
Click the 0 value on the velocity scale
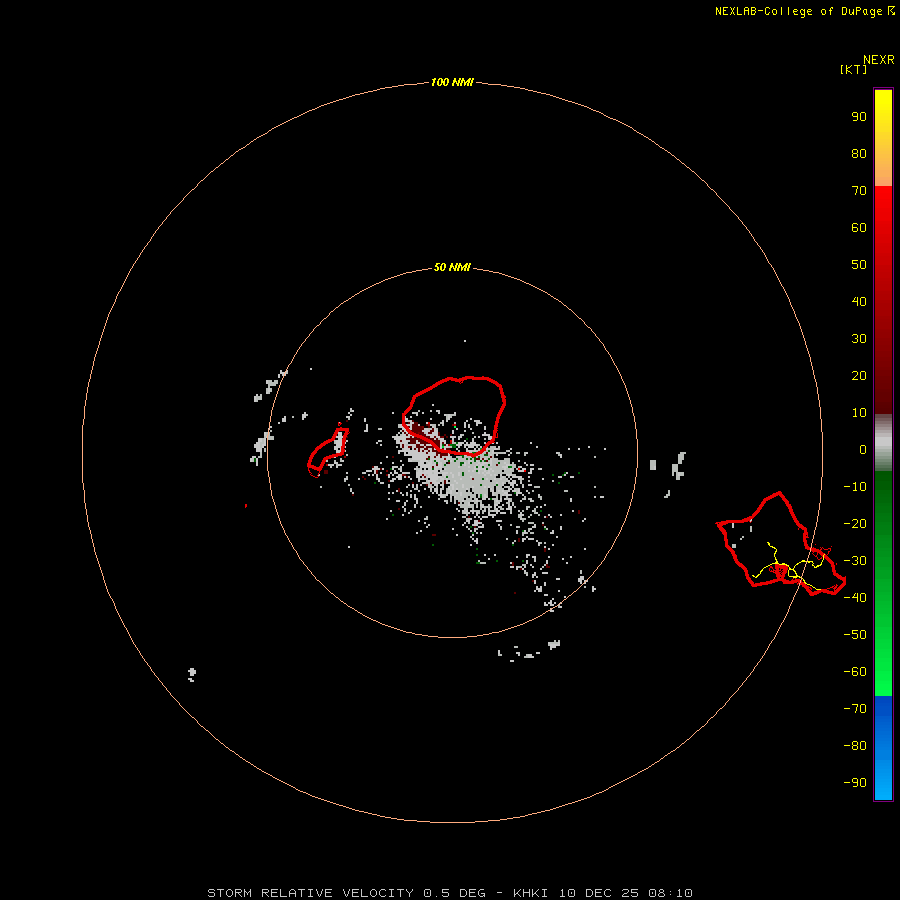click(863, 450)
